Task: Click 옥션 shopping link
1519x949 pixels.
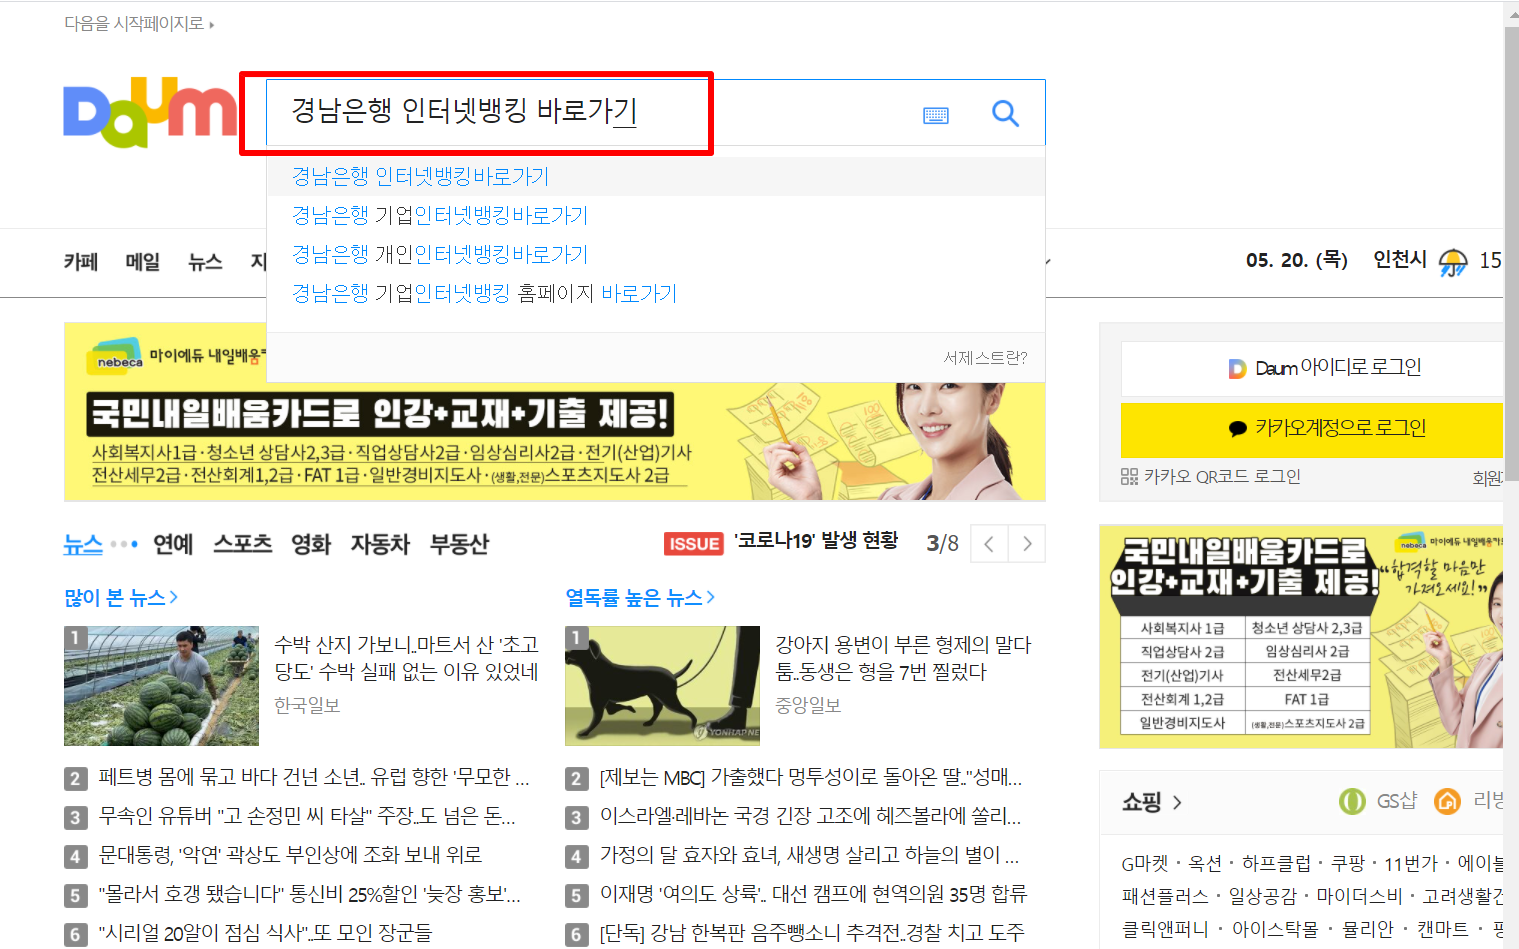Action: pyautogui.click(x=1205, y=863)
